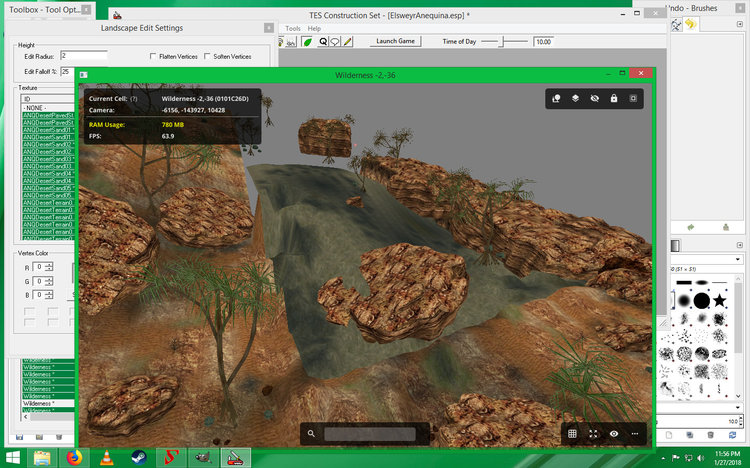Click the layers icon in the viewport overlay
Screen dimensions: 750x468
tap(575, 99)
